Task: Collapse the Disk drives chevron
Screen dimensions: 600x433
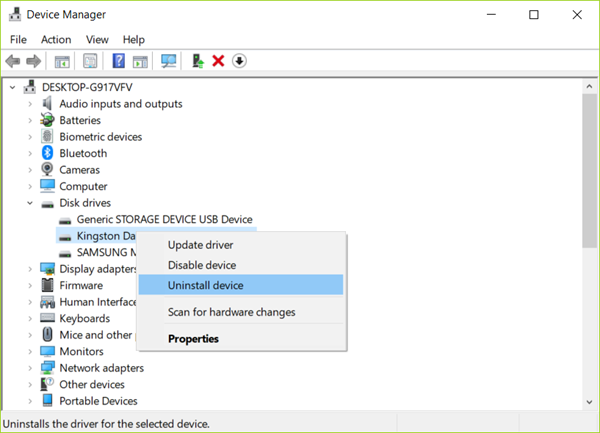Action: (30, 203)
